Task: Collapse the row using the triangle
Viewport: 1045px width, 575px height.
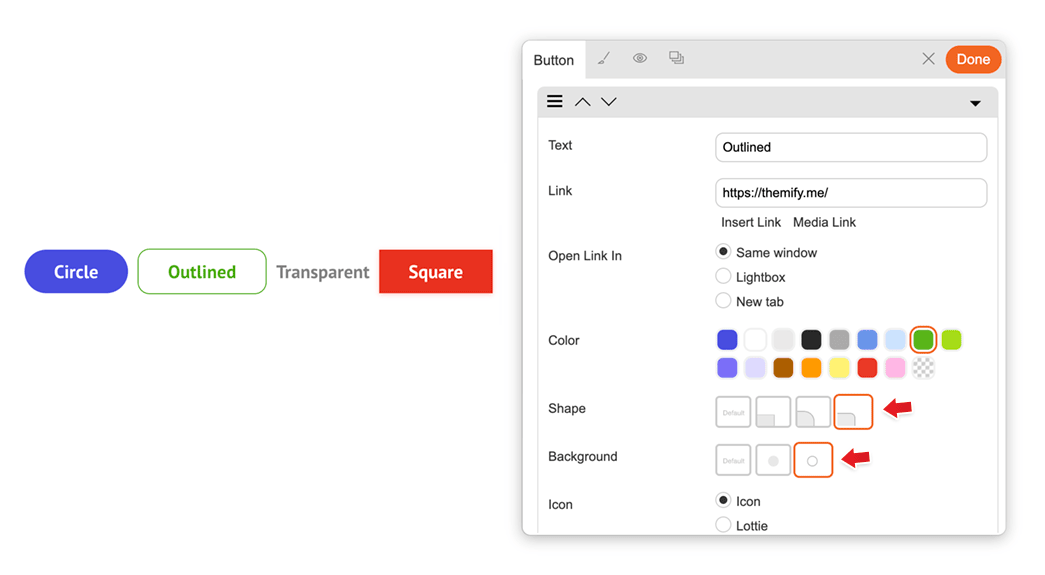Action: [975, 103]
